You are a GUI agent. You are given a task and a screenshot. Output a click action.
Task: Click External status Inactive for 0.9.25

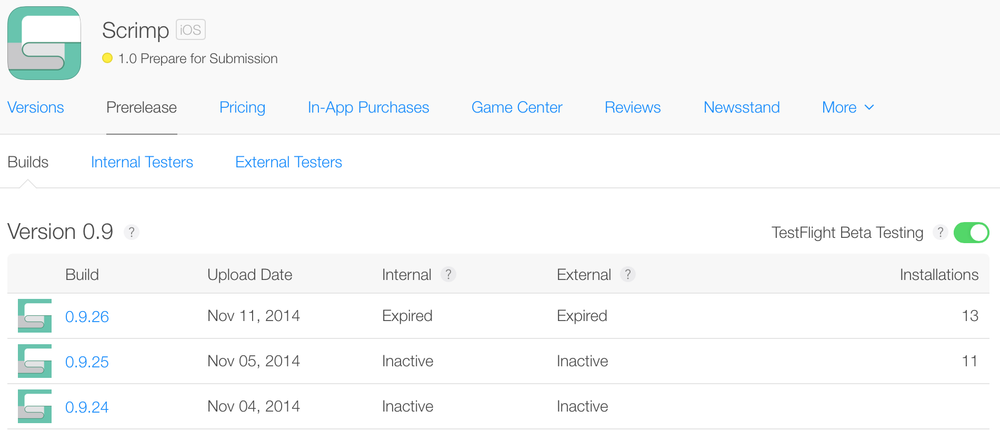(582, 361)
